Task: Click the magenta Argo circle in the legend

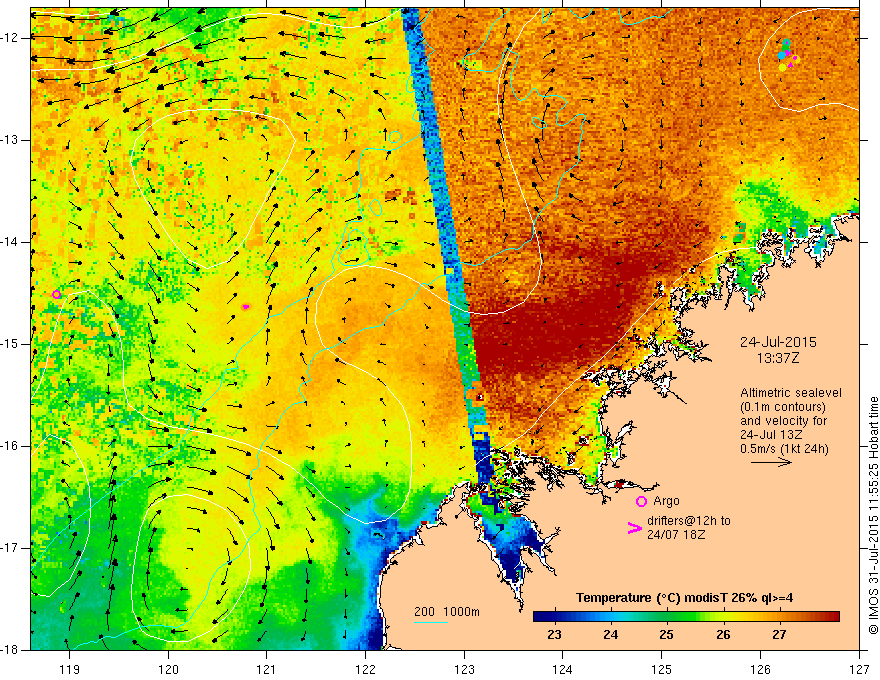Action: click(x=641, y=501)
